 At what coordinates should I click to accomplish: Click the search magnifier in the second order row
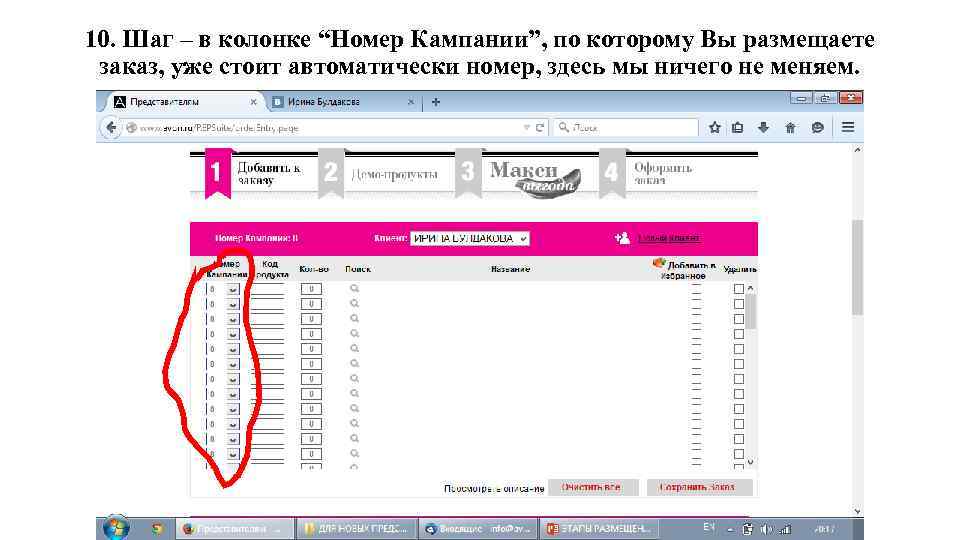tap(354, 303)
